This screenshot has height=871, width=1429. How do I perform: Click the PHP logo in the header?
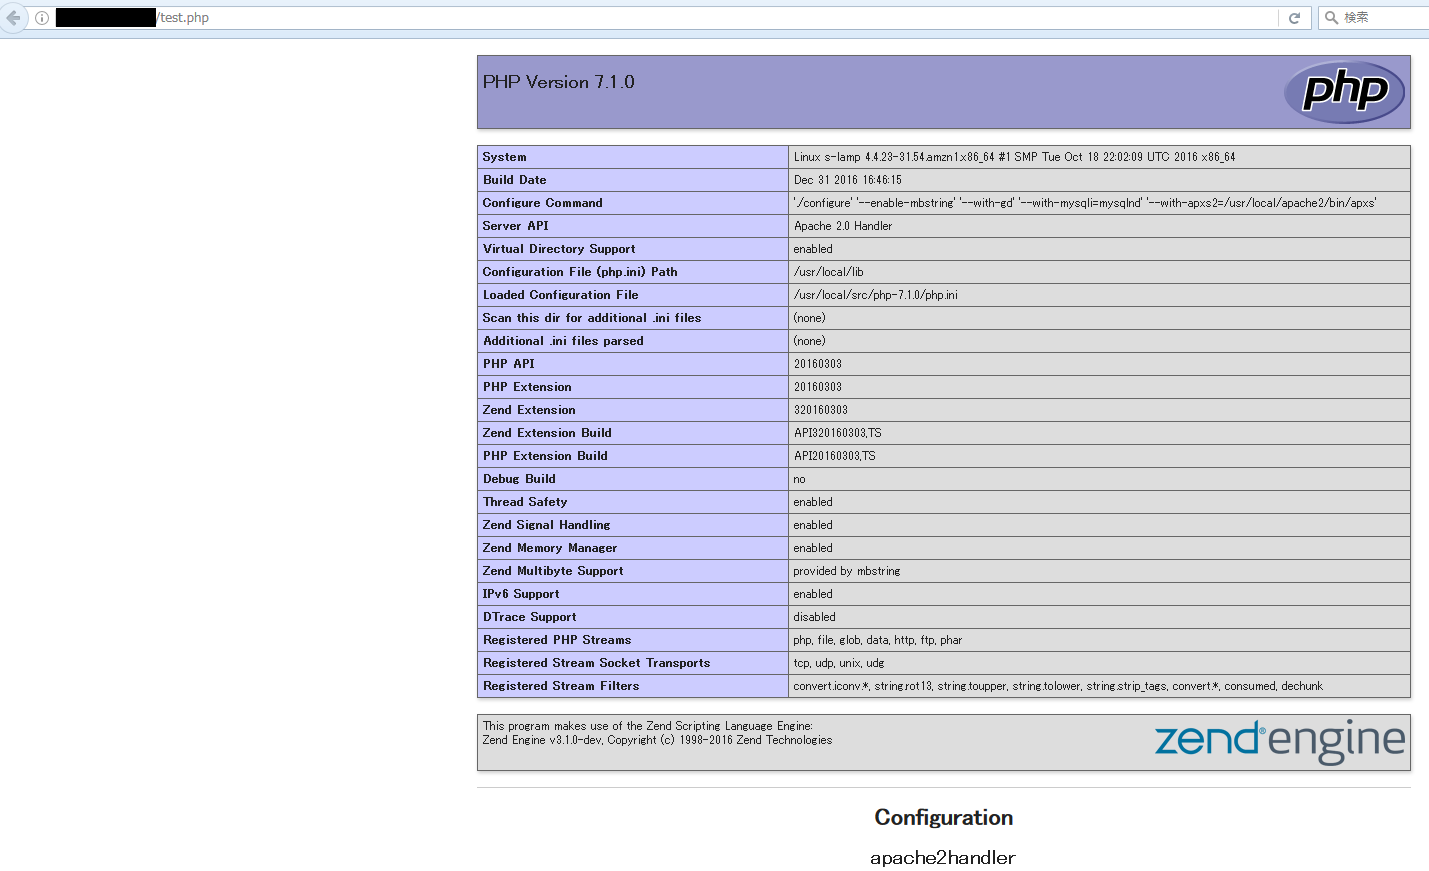1344,92
